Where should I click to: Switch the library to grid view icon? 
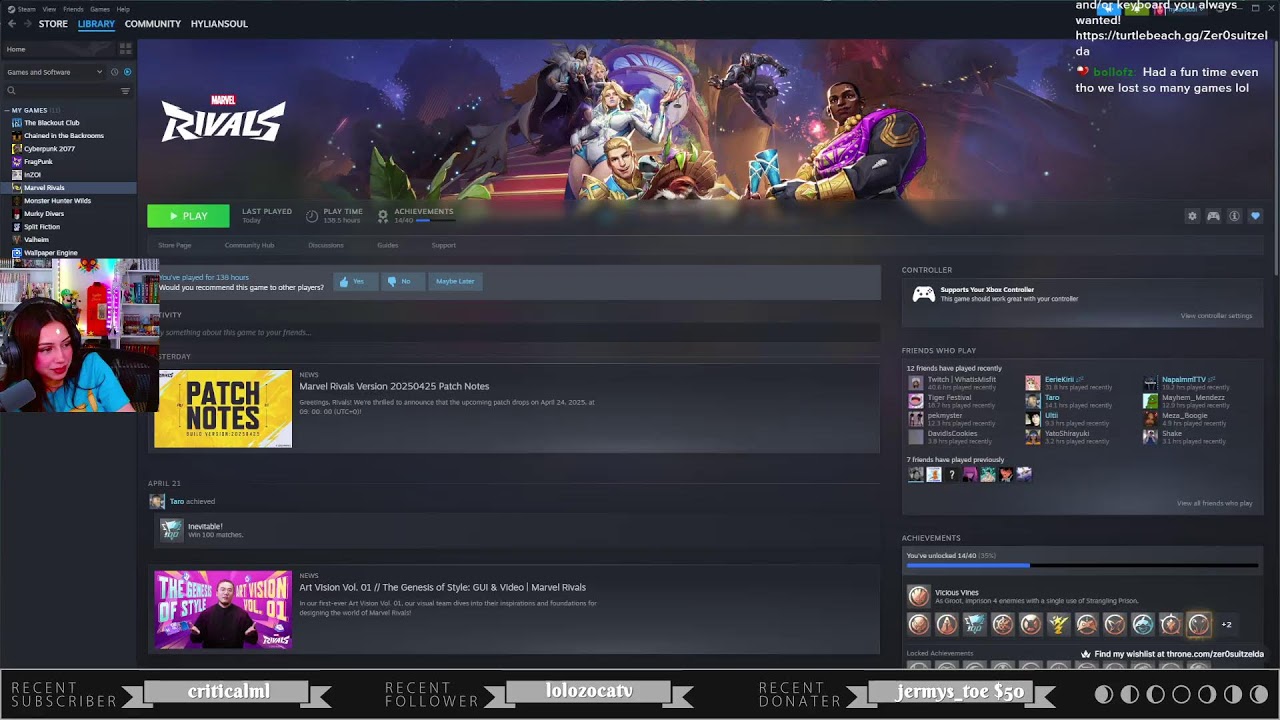tap(125, 48)
